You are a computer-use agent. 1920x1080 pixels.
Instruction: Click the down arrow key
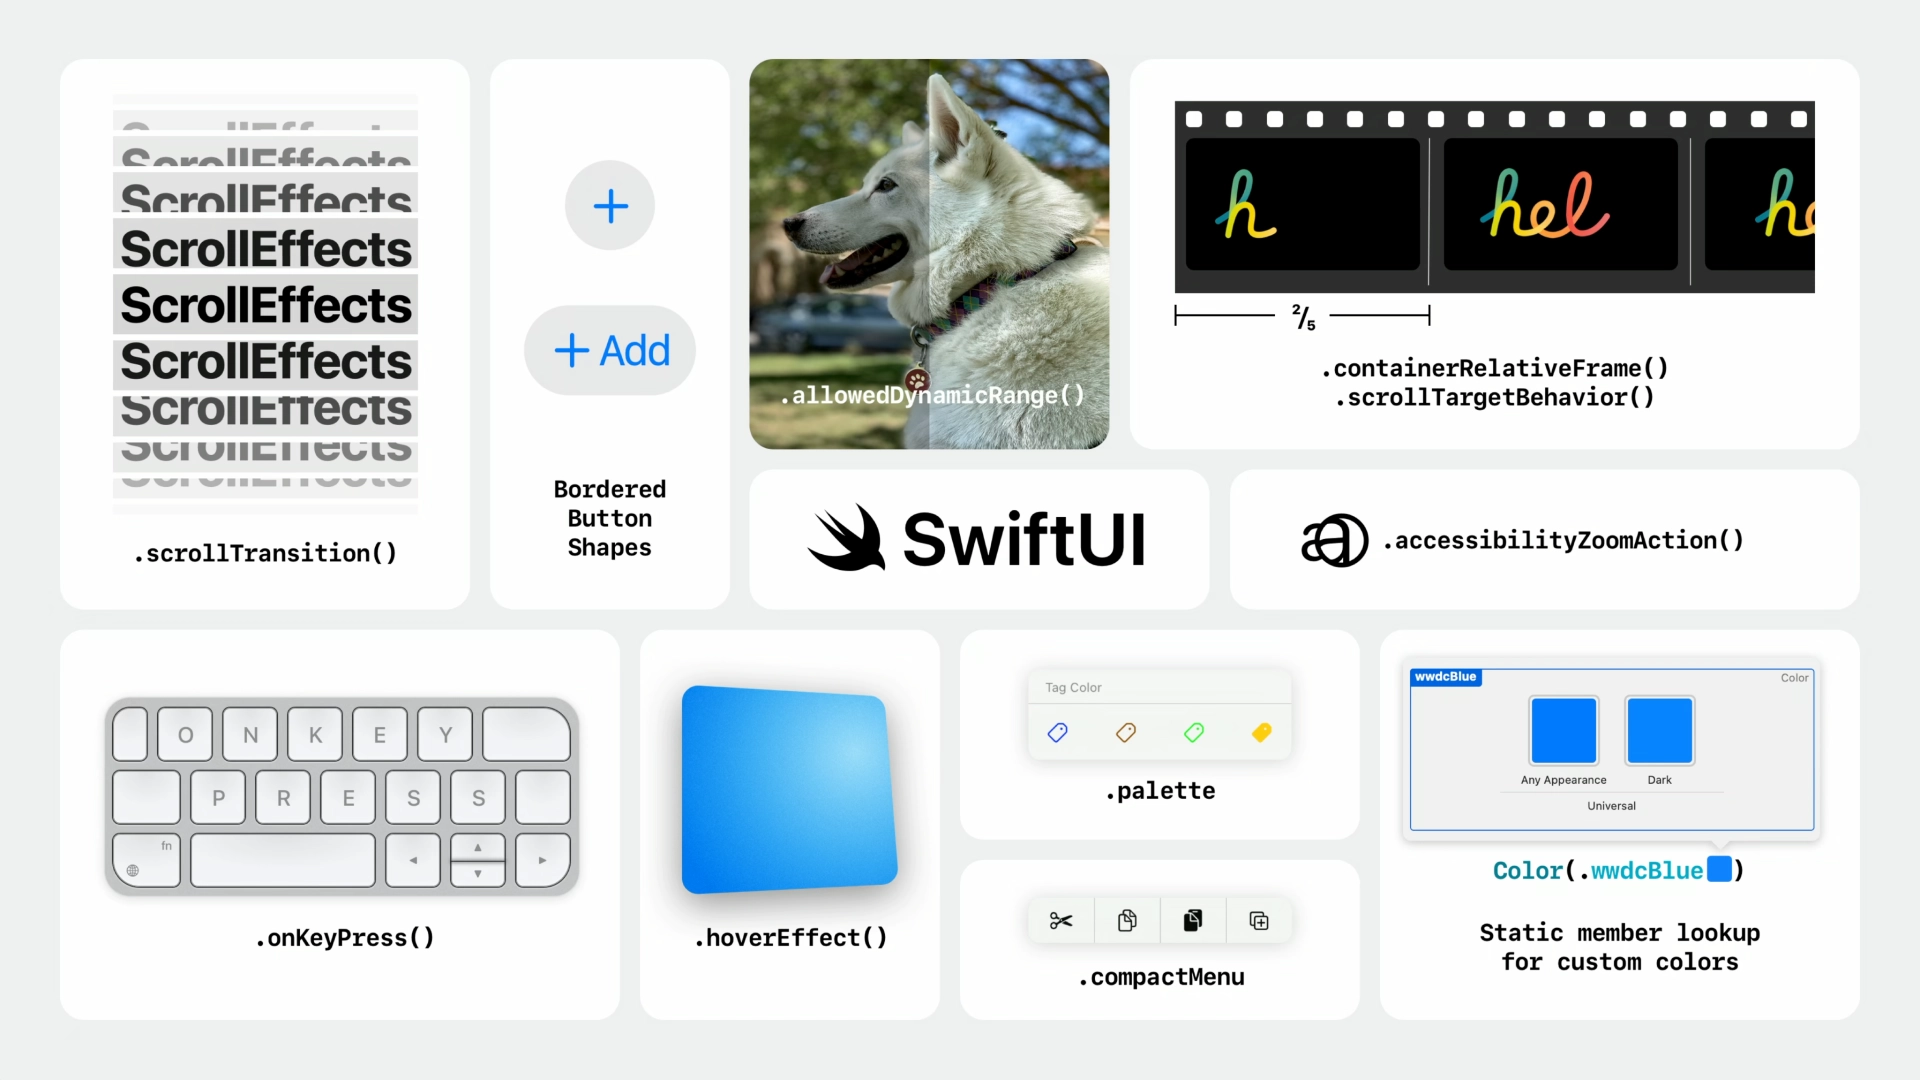pyautogui.click(x=478, y=874)
